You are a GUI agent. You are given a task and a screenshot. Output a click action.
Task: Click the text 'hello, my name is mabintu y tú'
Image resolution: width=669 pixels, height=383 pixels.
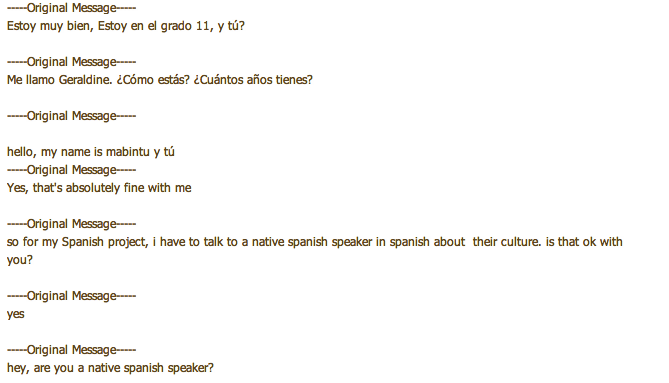(91, 152)
